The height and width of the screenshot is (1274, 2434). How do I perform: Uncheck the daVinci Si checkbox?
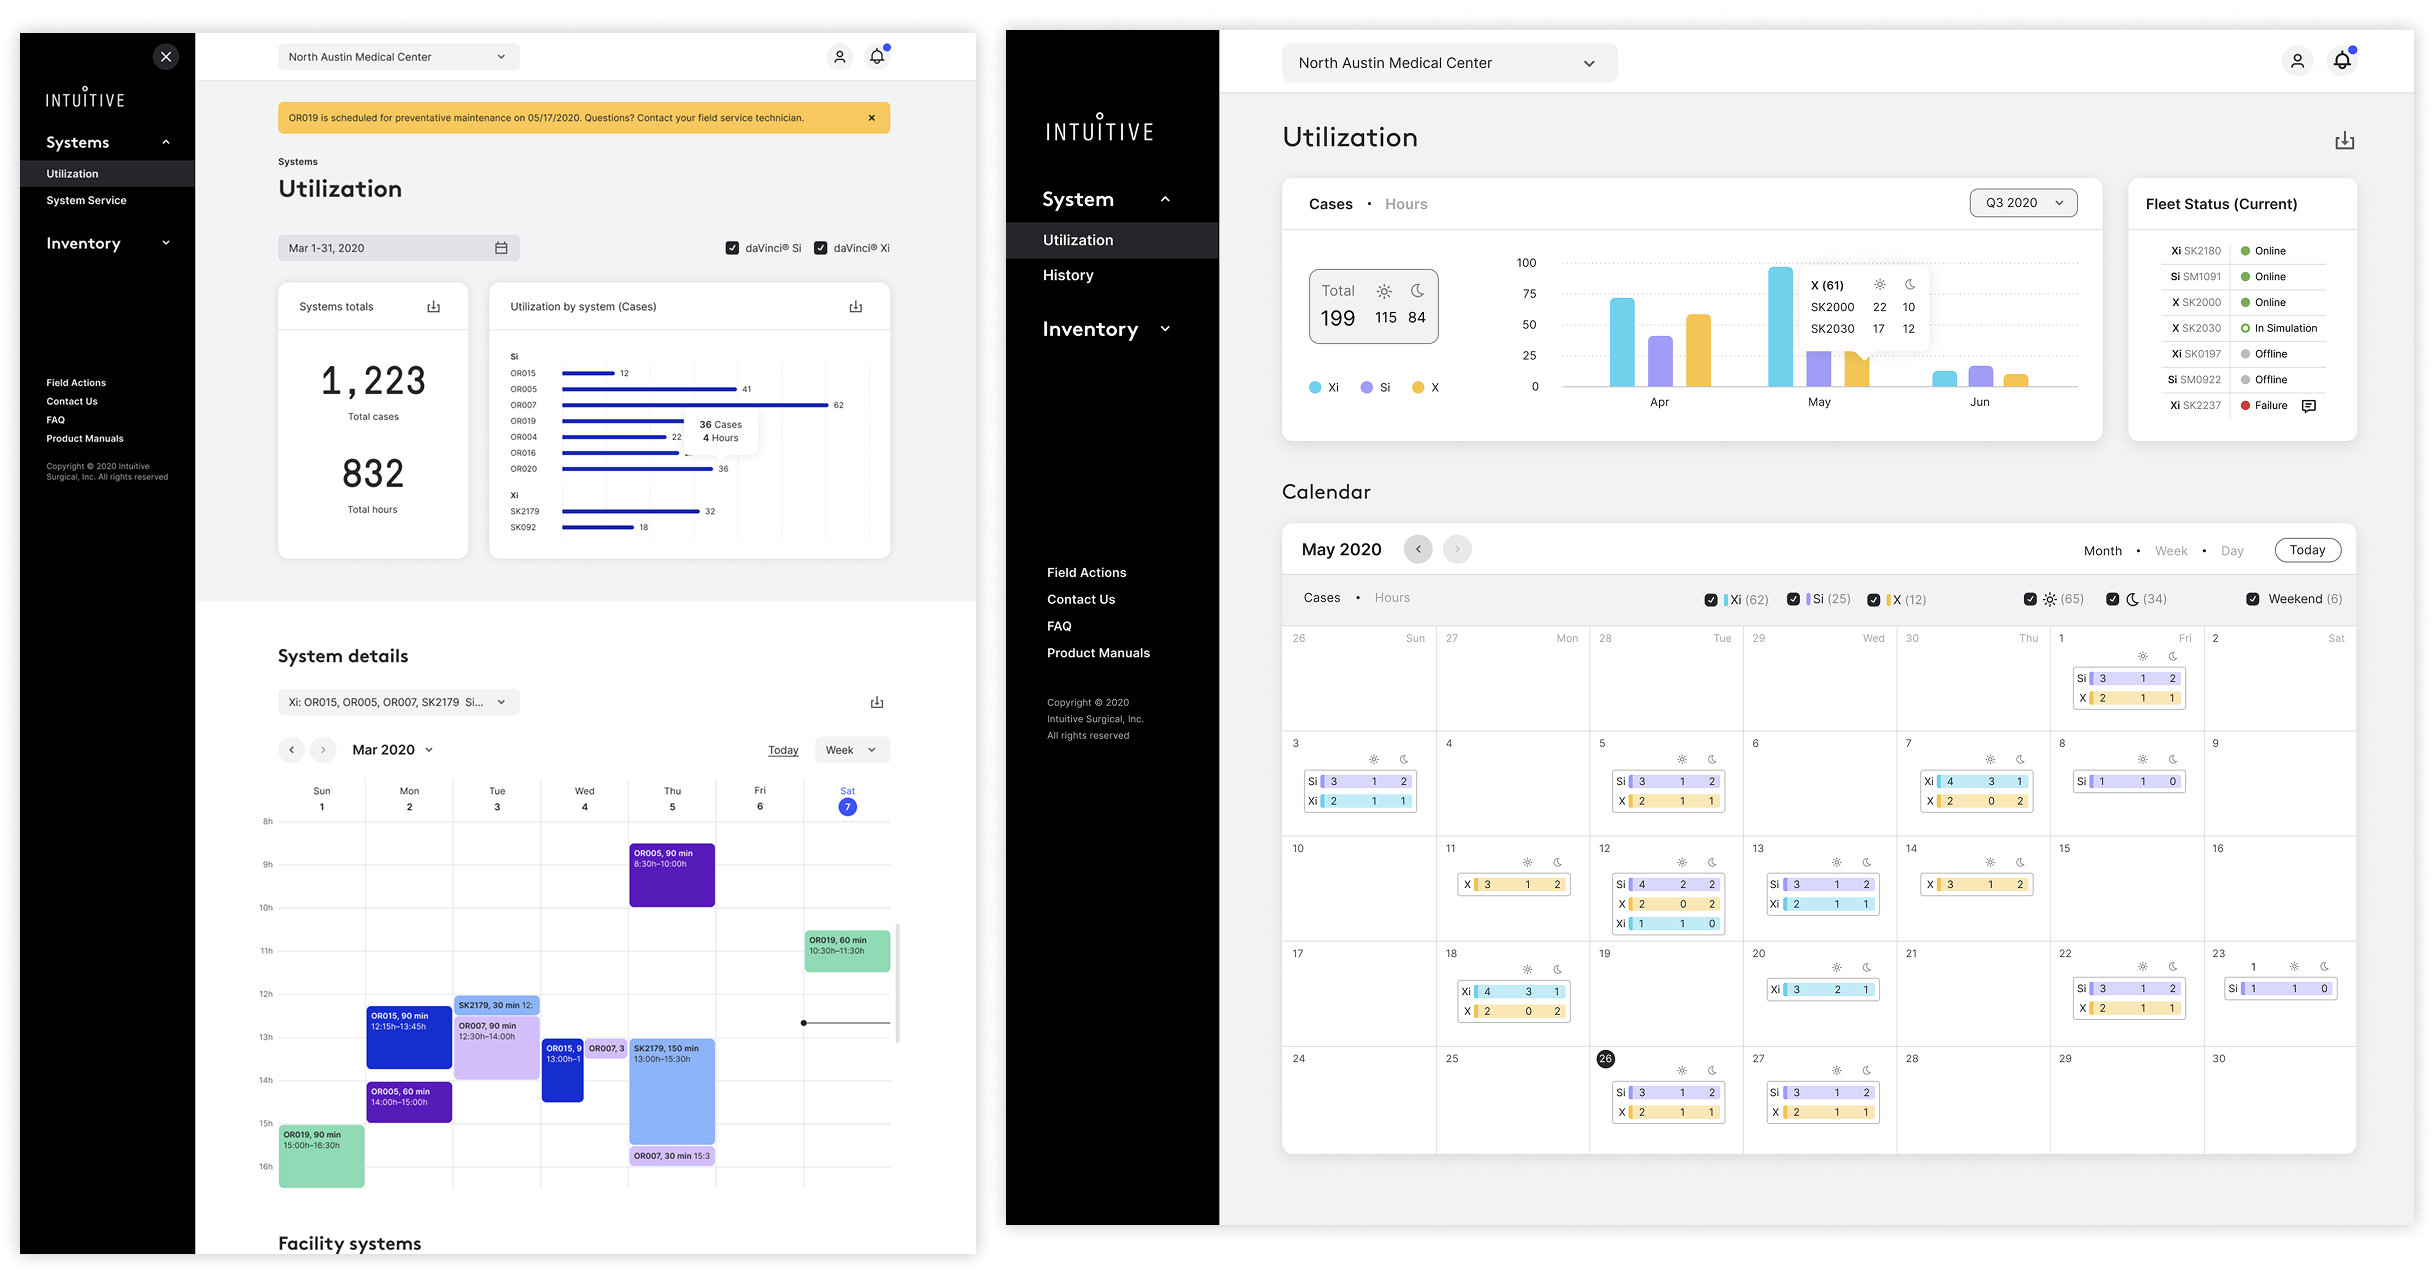pyautogui.click(x=732, y=247)
